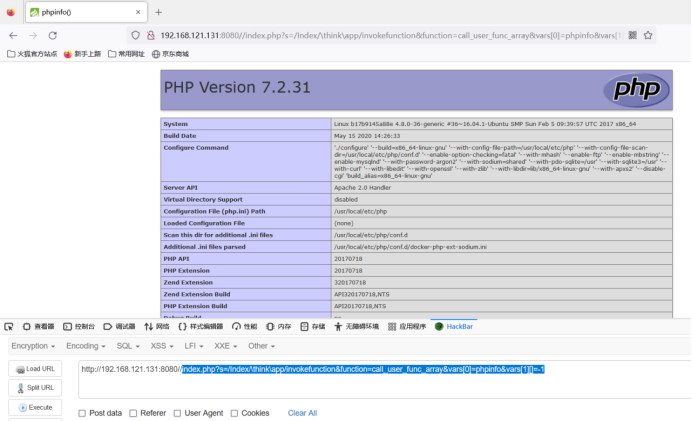Screen dimensions: 692x421
Task: Click the PHP API row label
Action: tap(176, 259)
